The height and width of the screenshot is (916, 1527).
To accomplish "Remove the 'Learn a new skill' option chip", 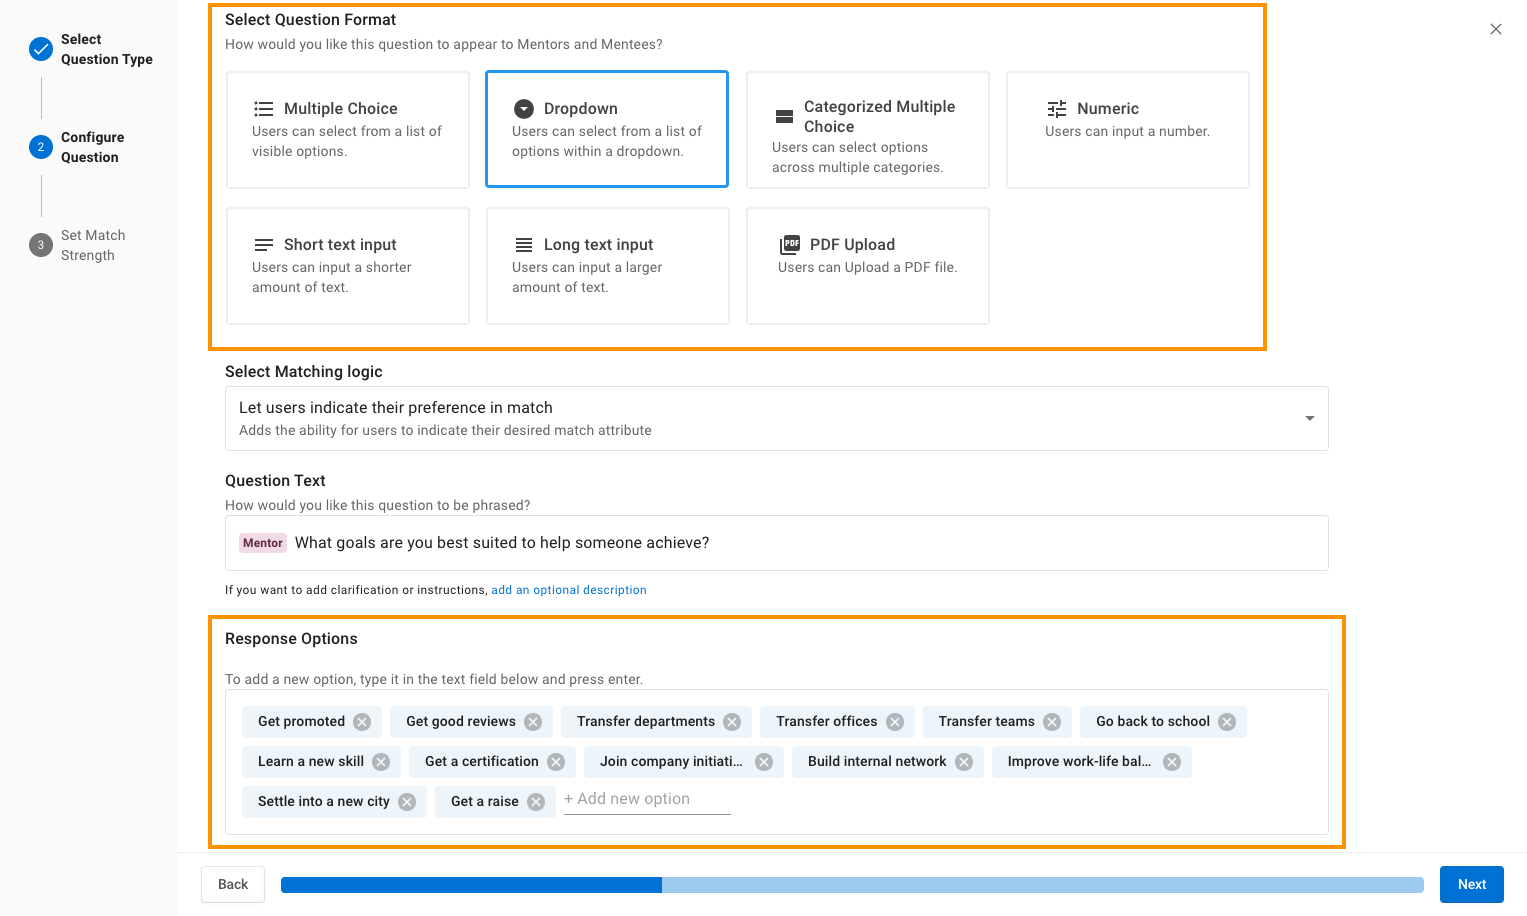I will (381, 762).
